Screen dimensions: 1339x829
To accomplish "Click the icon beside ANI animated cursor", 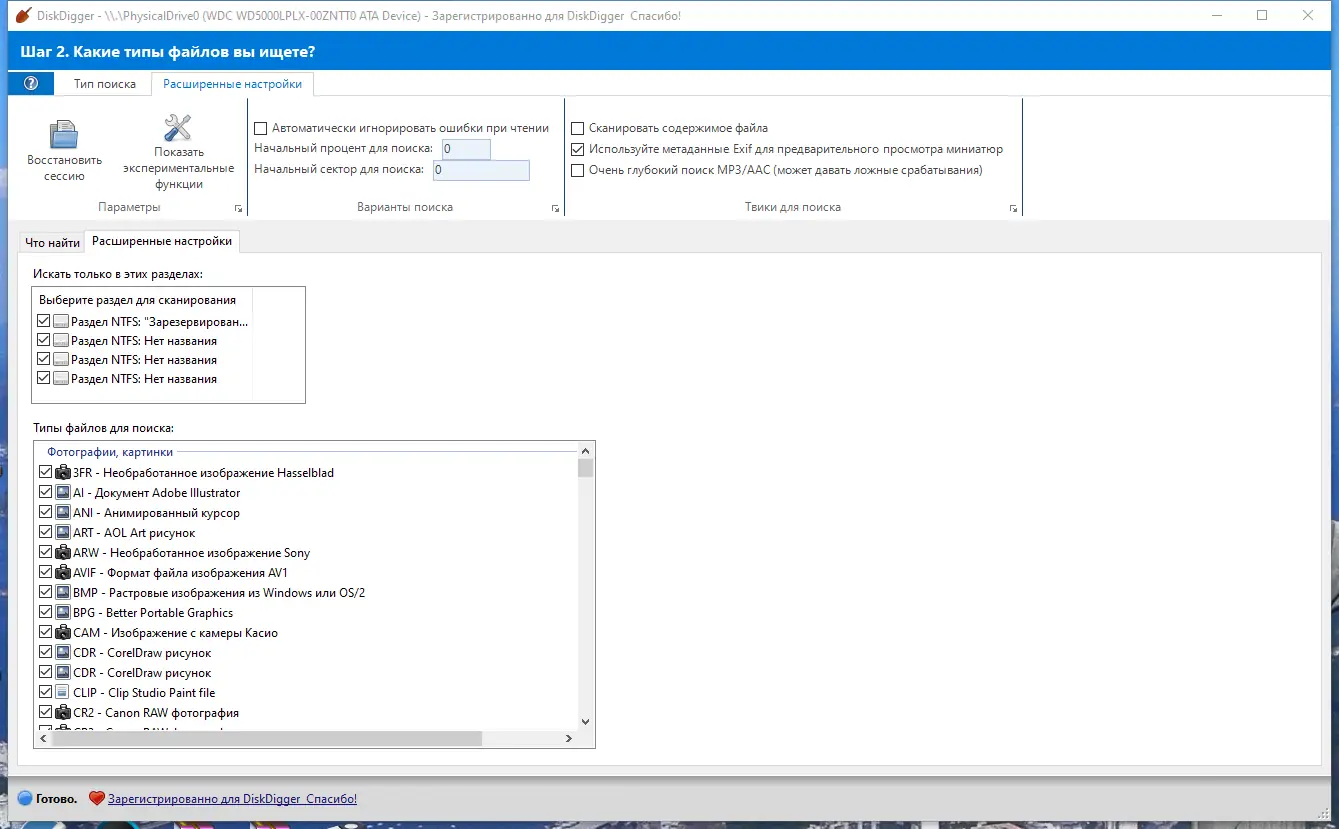I will pyautogui.click(x=63, y=512).
